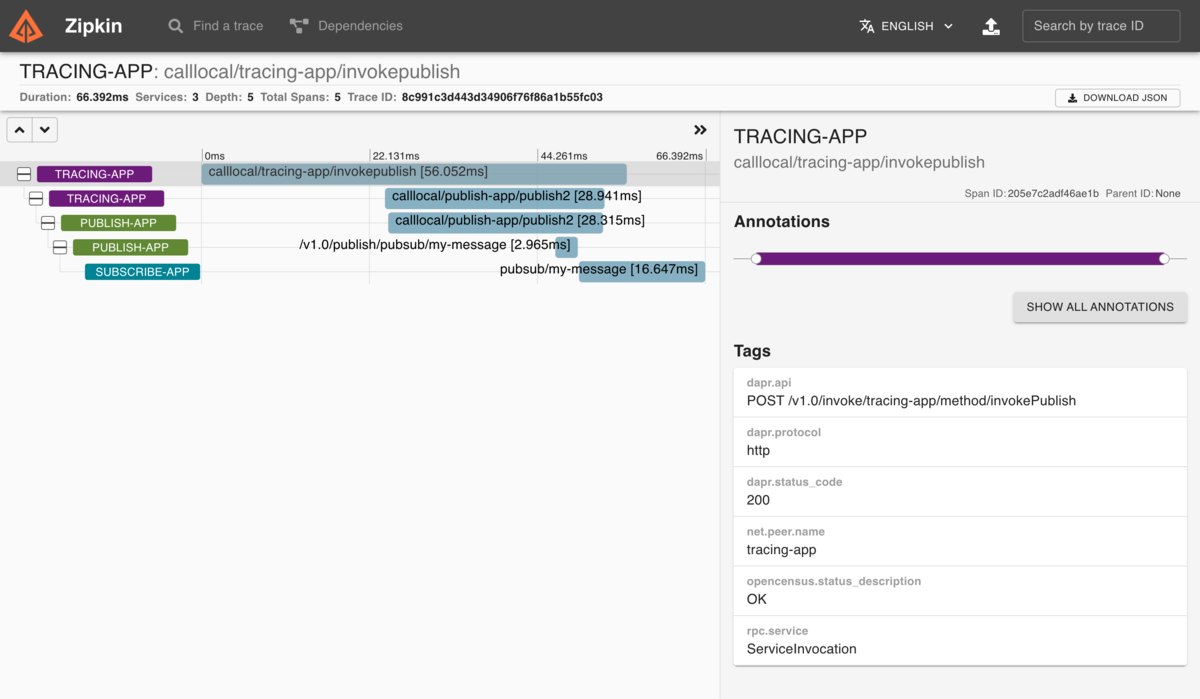Select previous span with up arrow
Viewport: 1200px width, 699px height.
click(x=20, y=130)
